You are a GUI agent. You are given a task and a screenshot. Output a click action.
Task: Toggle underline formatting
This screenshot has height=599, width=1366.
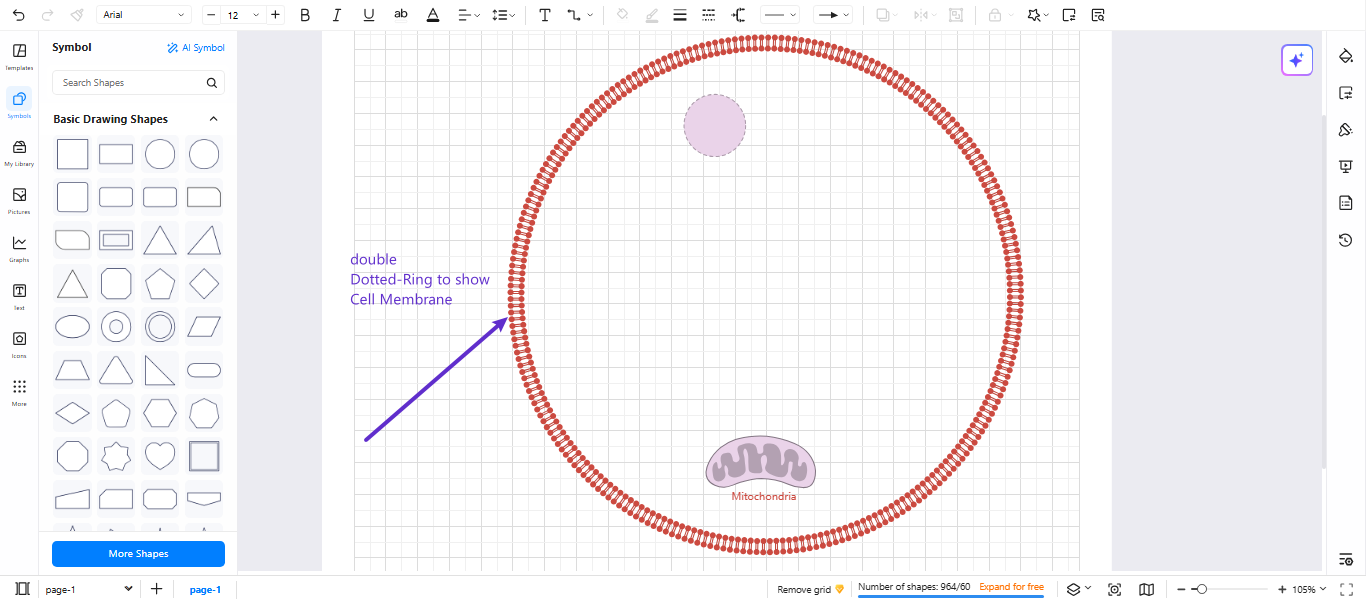coord(369,15)
